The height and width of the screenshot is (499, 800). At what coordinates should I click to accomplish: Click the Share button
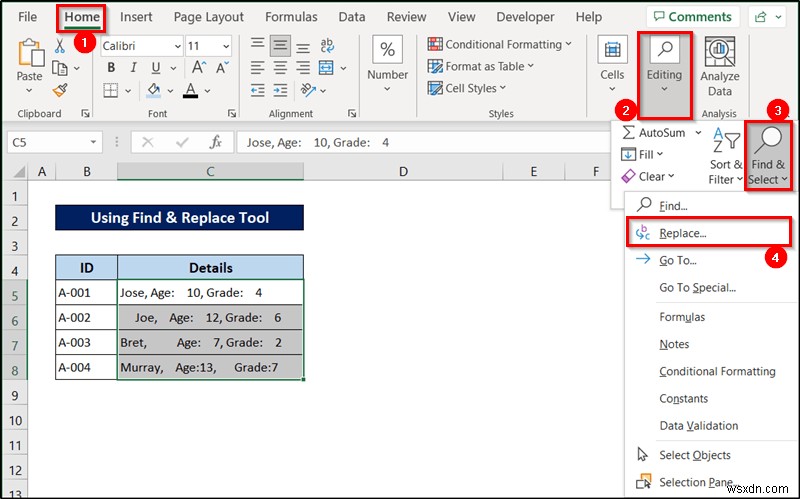768,17
